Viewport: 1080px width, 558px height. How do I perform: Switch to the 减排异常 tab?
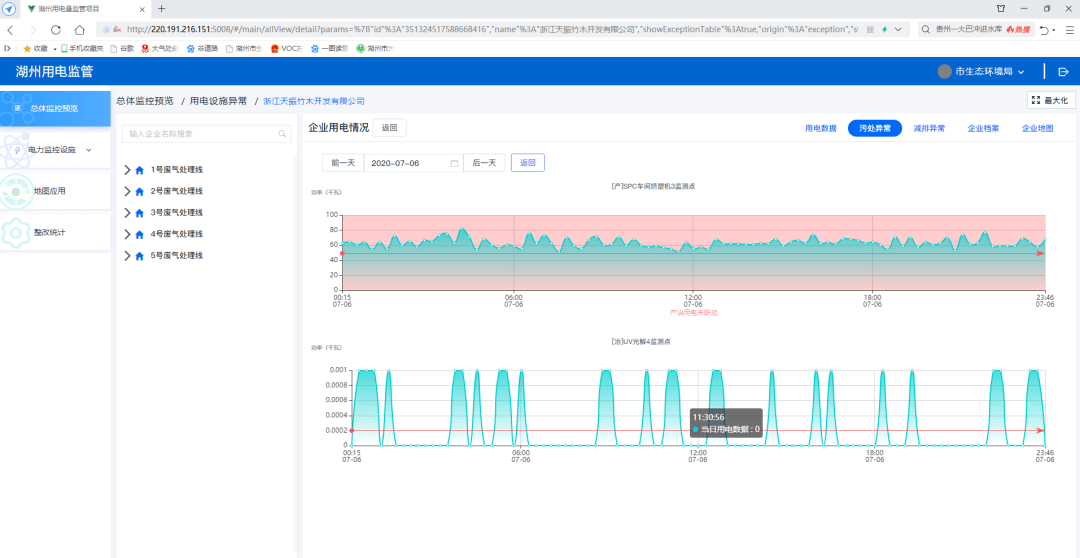click(929, 128)
